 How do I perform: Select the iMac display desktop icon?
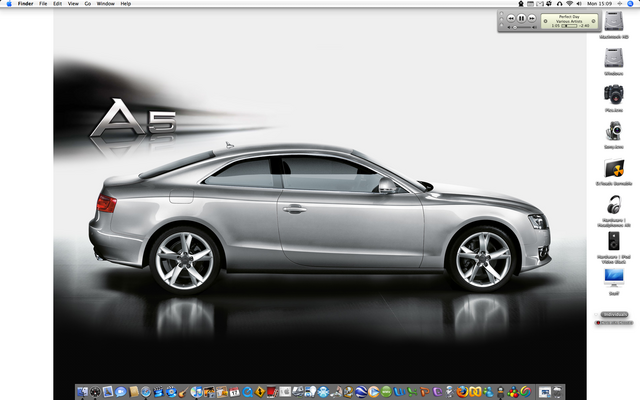[x=614, y=278]
